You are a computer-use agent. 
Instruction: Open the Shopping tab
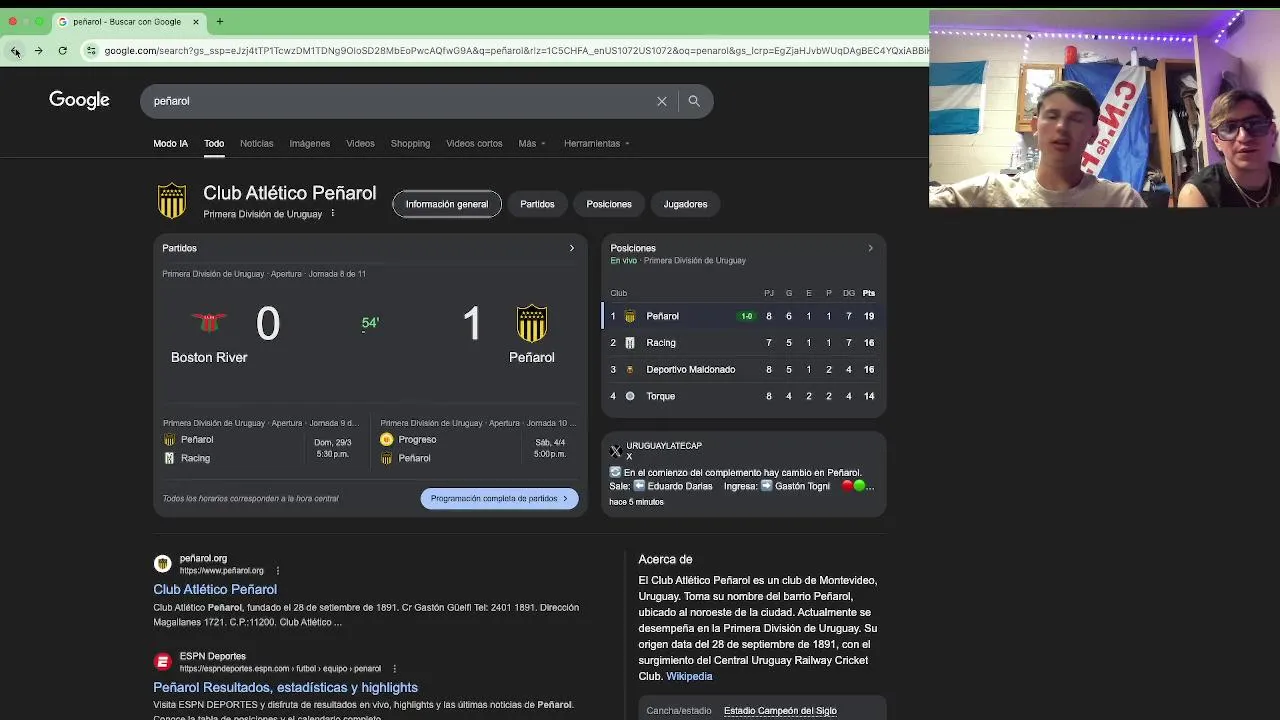point(410,143)
